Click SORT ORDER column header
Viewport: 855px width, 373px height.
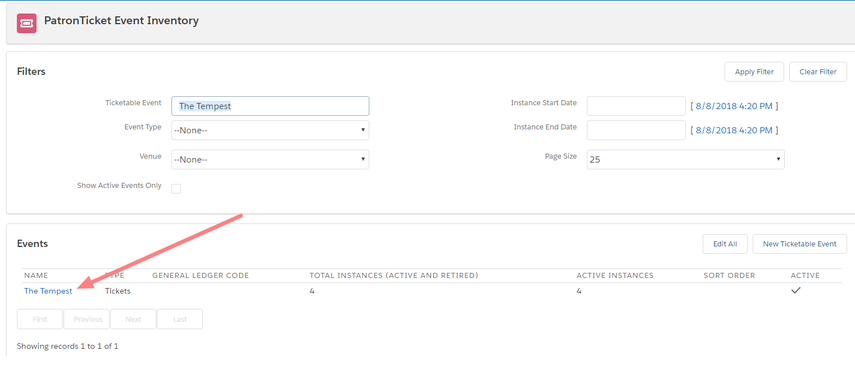[x=729, y=275]
